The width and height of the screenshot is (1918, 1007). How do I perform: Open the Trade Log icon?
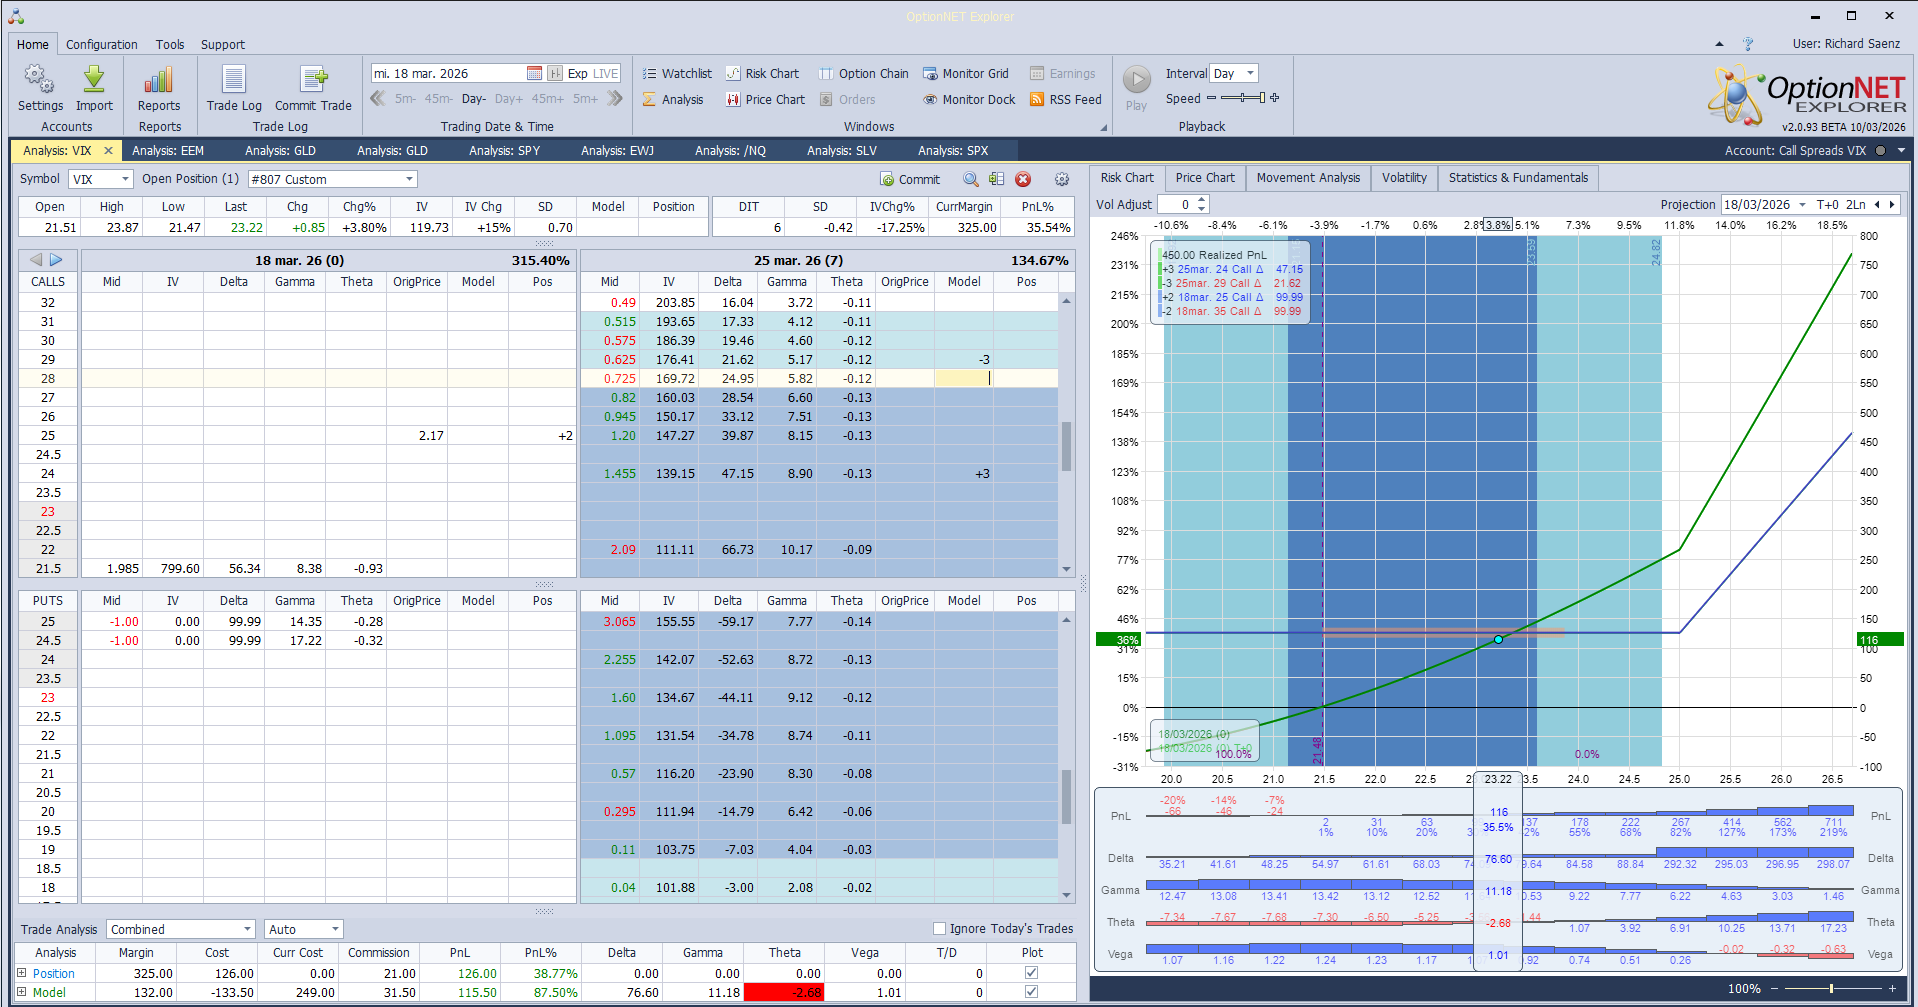click(x=234, y=80)
